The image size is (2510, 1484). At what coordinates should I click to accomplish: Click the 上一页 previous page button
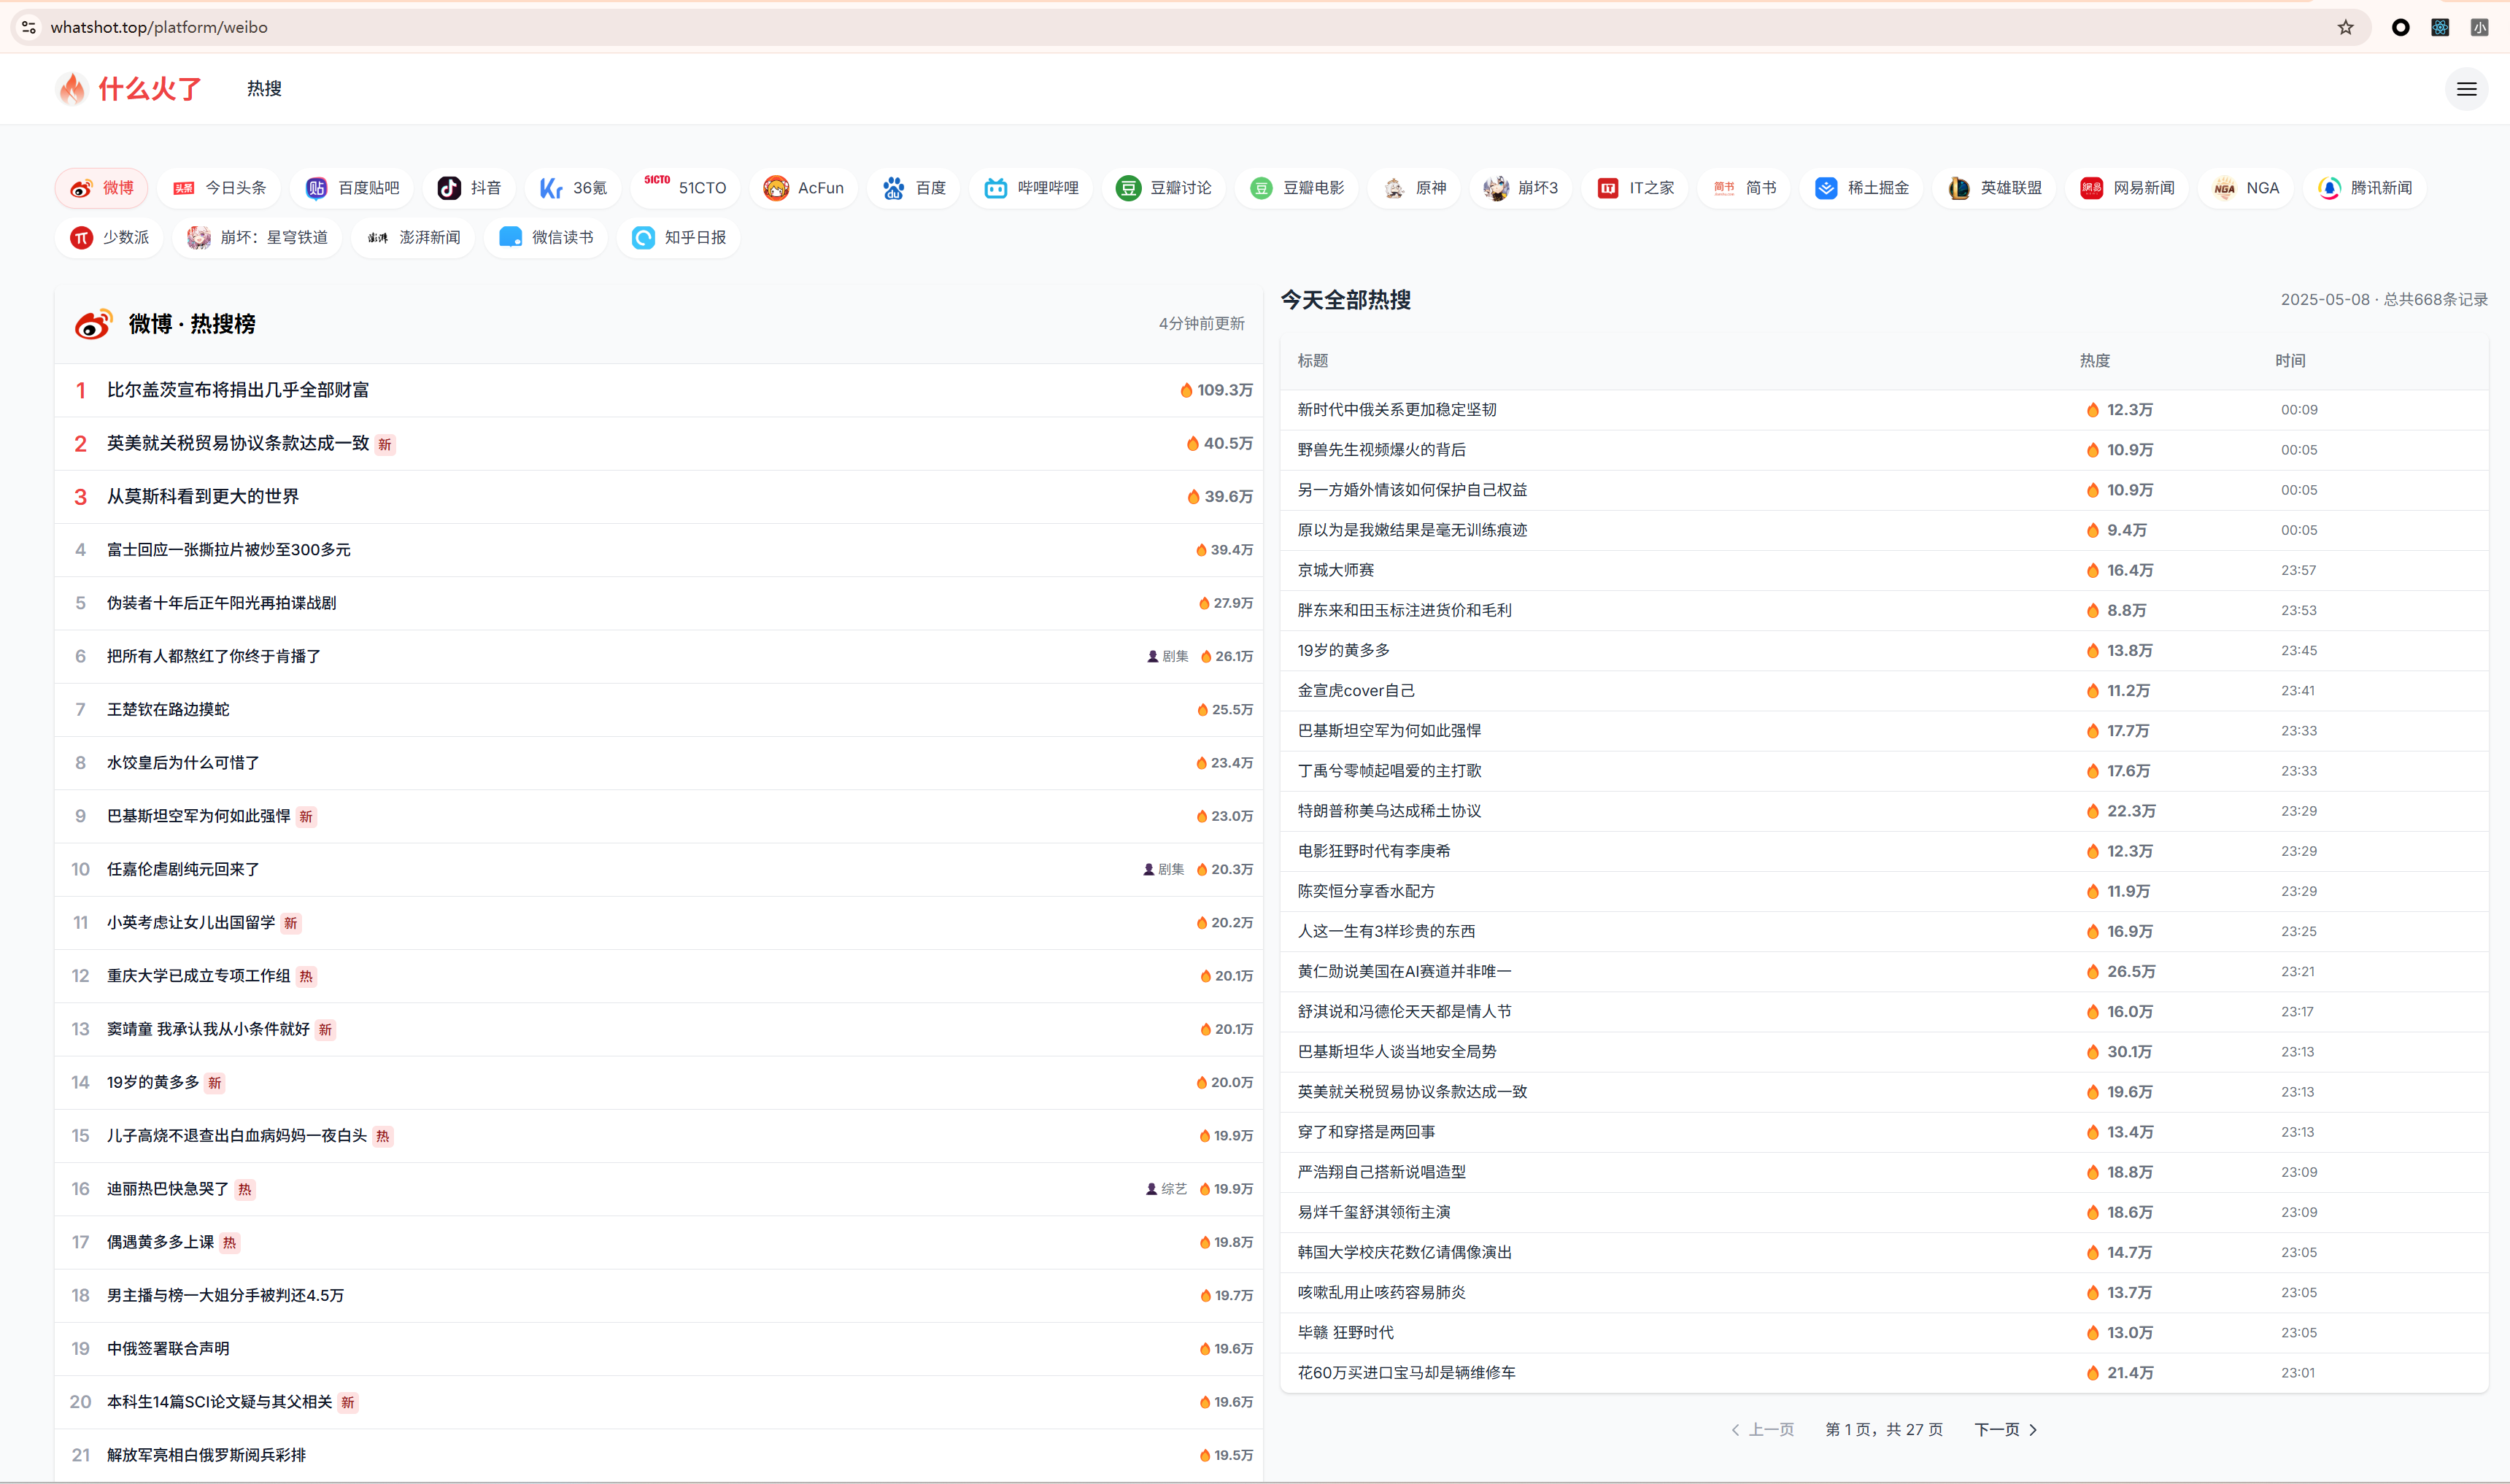click(x=1763, y=1429)
